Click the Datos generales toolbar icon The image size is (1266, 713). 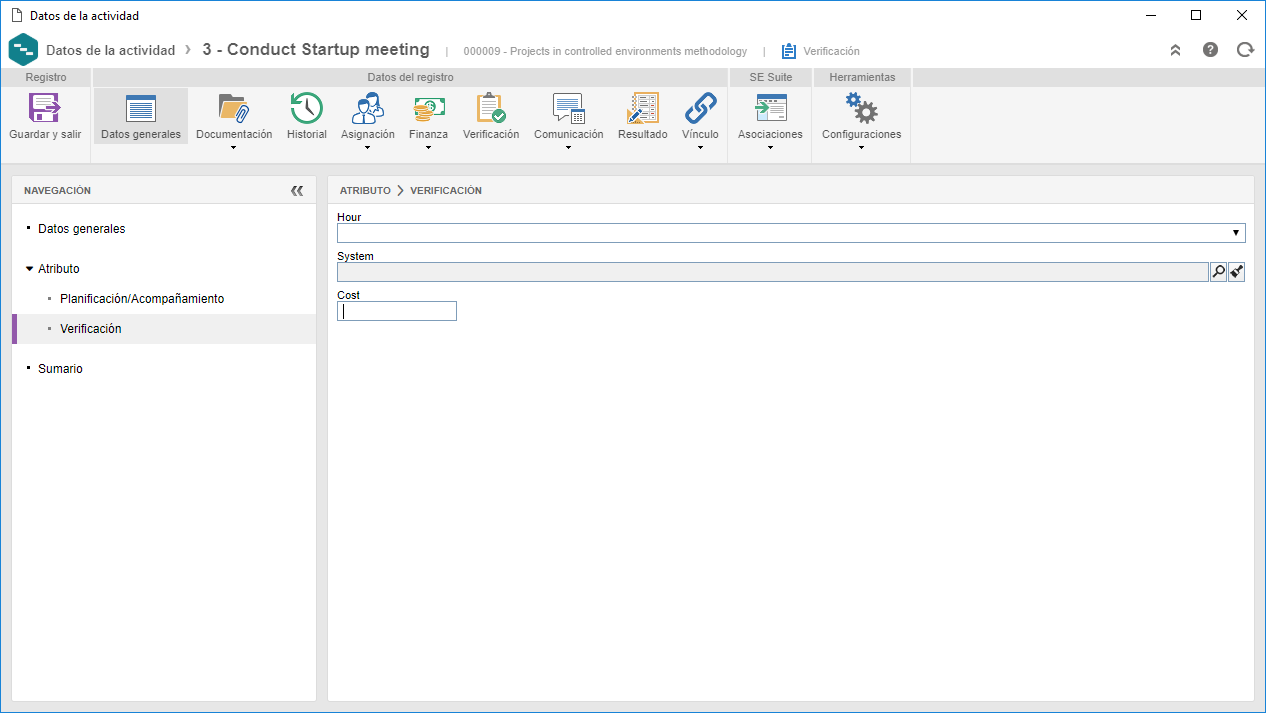pyautogui.click(x=141, y=108)
